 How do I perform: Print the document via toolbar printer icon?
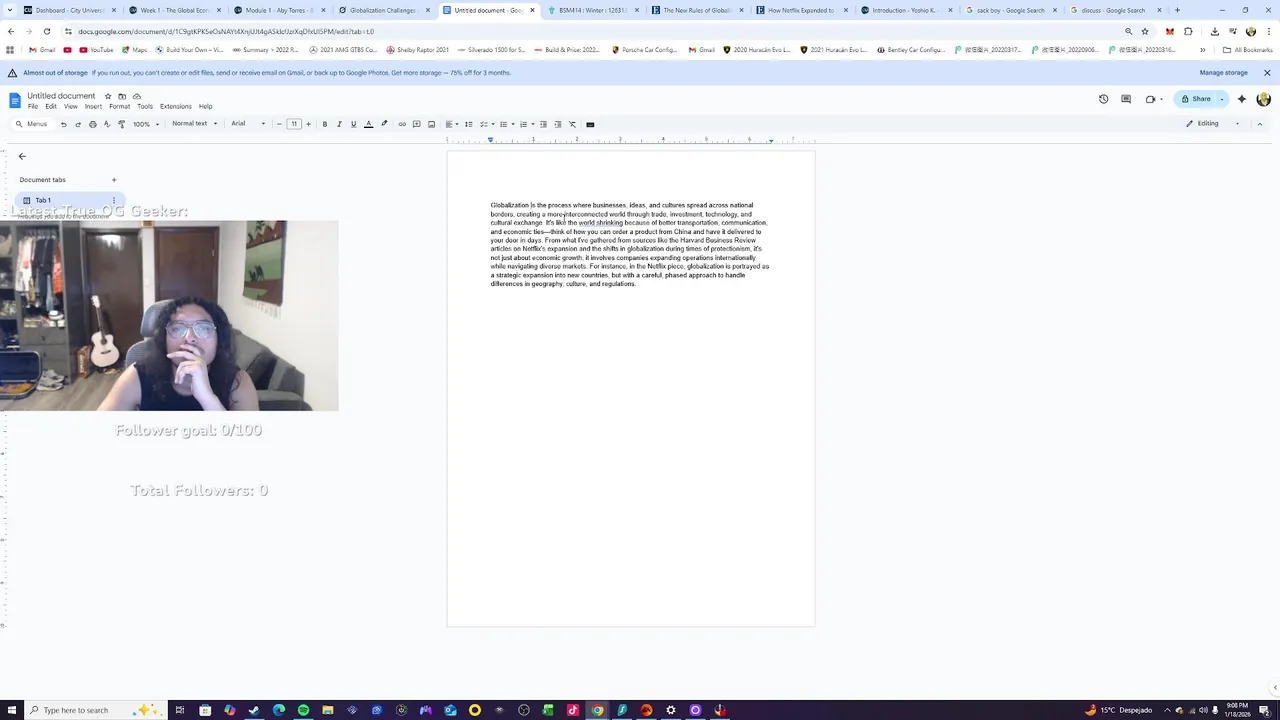[x=93, y=124]
